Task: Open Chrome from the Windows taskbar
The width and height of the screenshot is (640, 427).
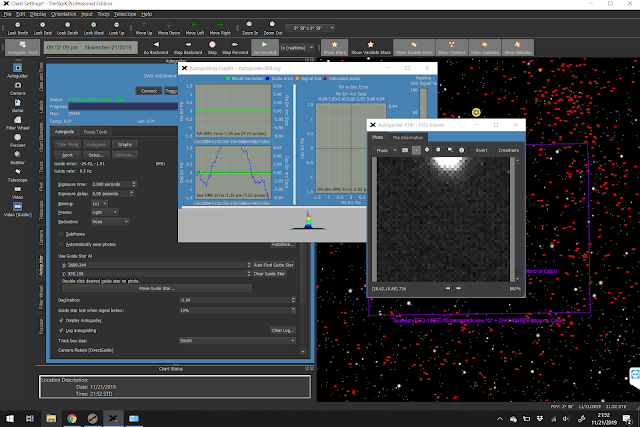Action: [x=72, y=418]
